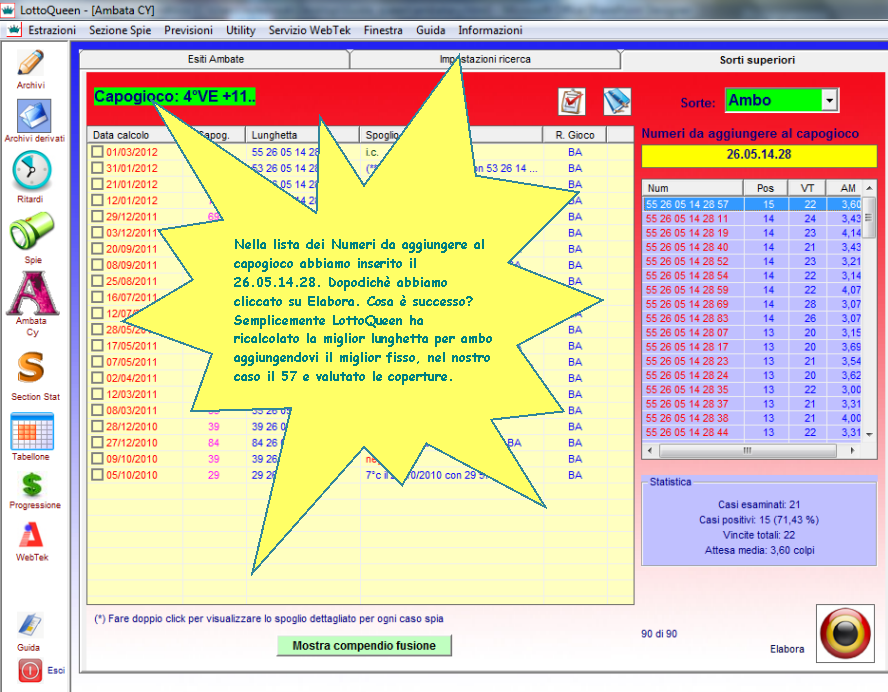Open the Sezione Spie menu
888x692 pixels.
point(120,31)
